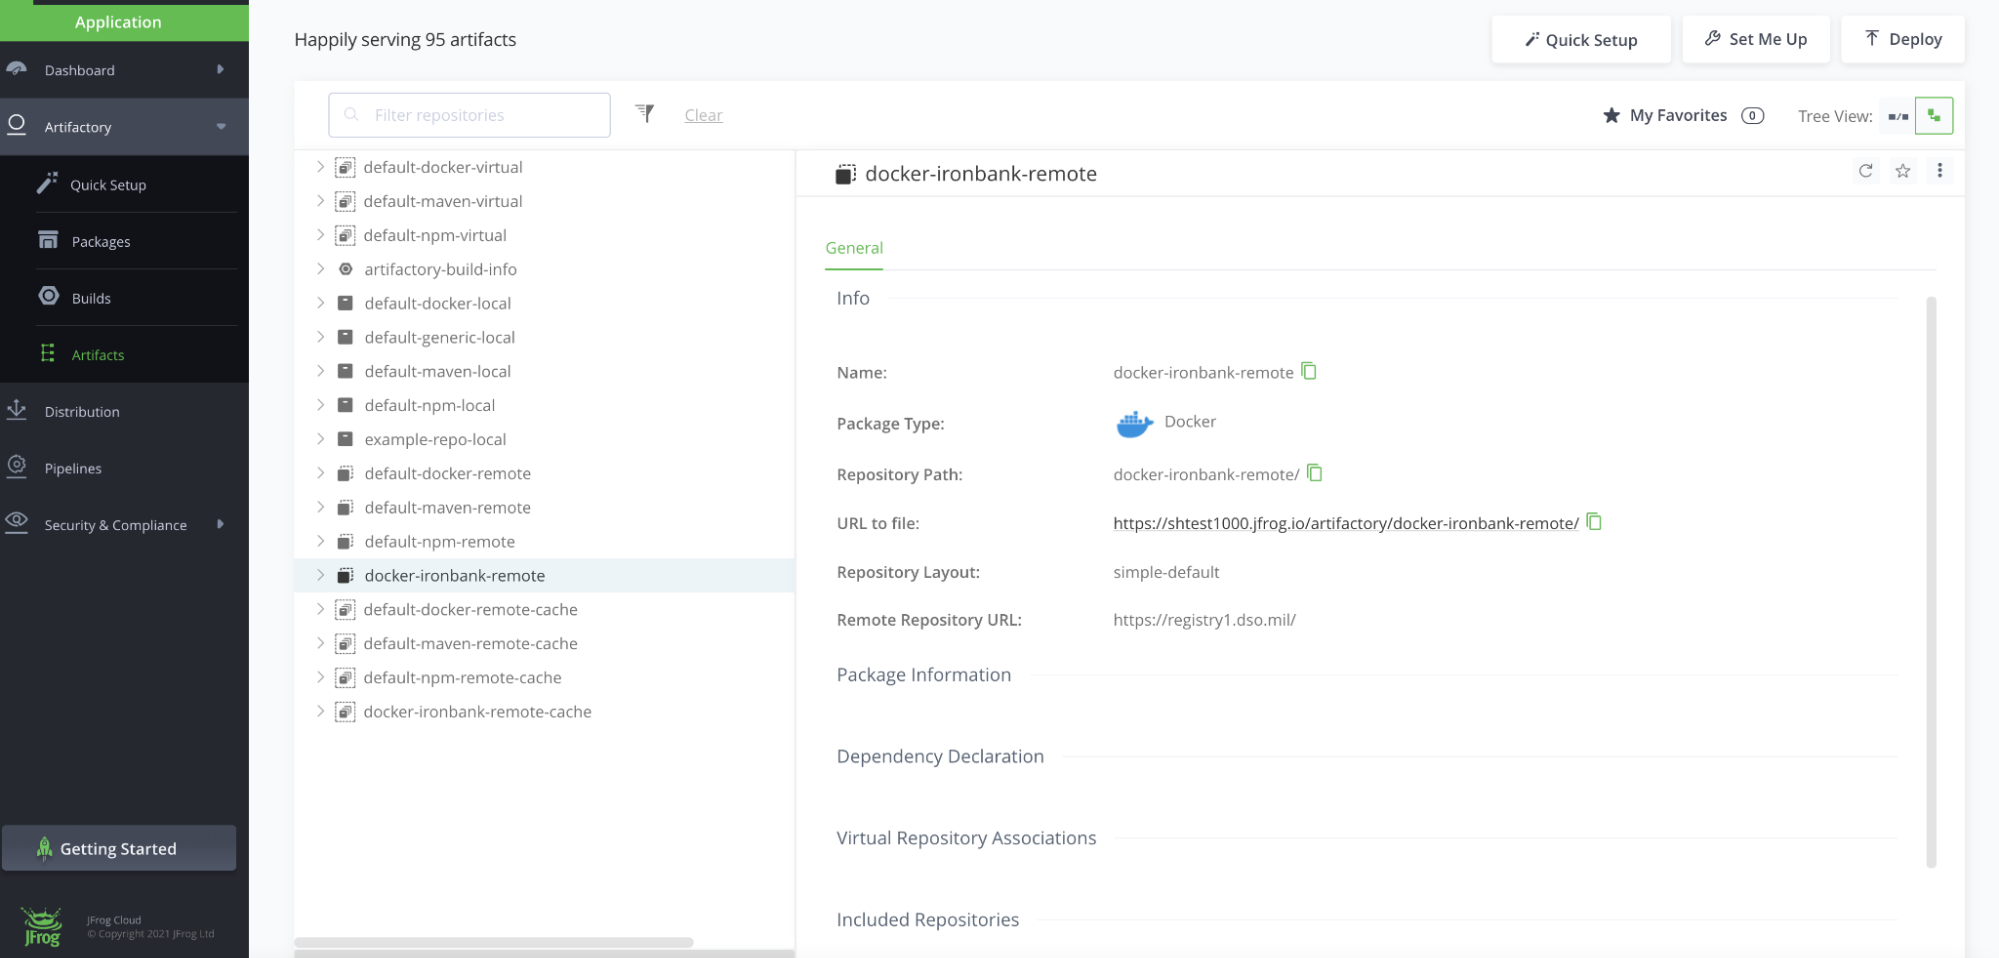Switch to hierarchical tree view mode

coord(1933,116)
